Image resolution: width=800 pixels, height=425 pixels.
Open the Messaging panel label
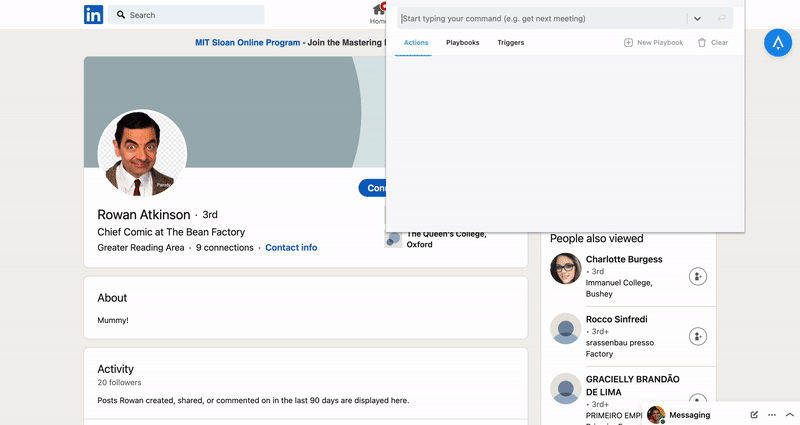click(689, 415)
